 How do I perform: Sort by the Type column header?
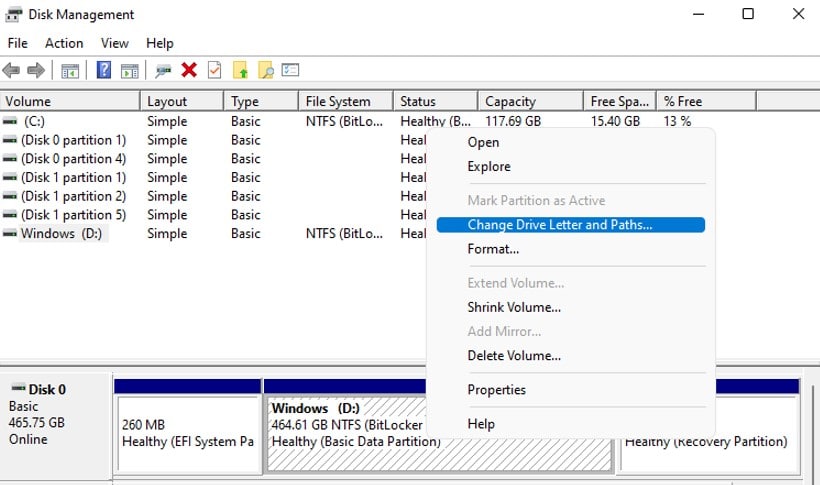coord(261,101)
